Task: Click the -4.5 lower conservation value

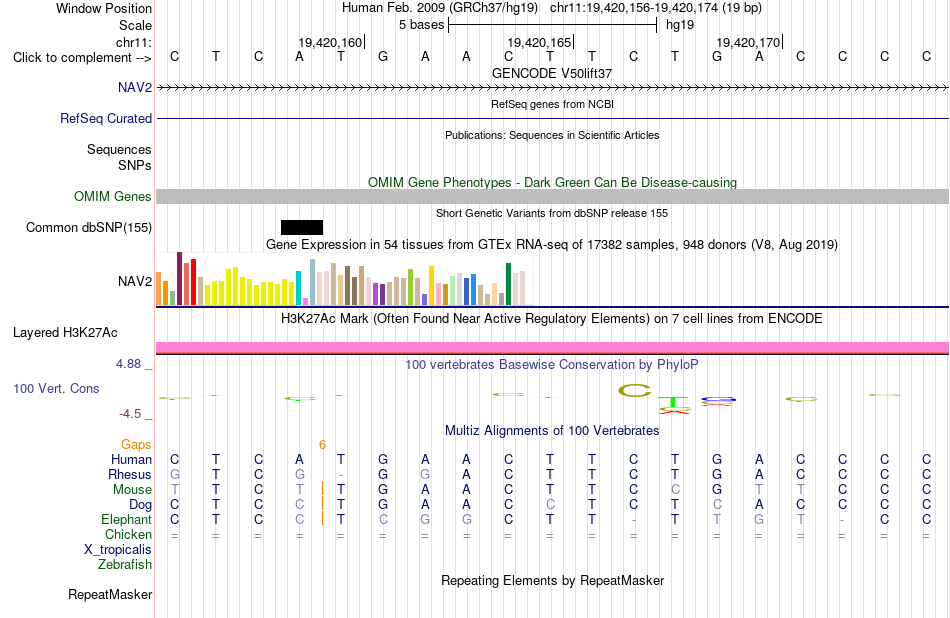Action: click(130, 414)
